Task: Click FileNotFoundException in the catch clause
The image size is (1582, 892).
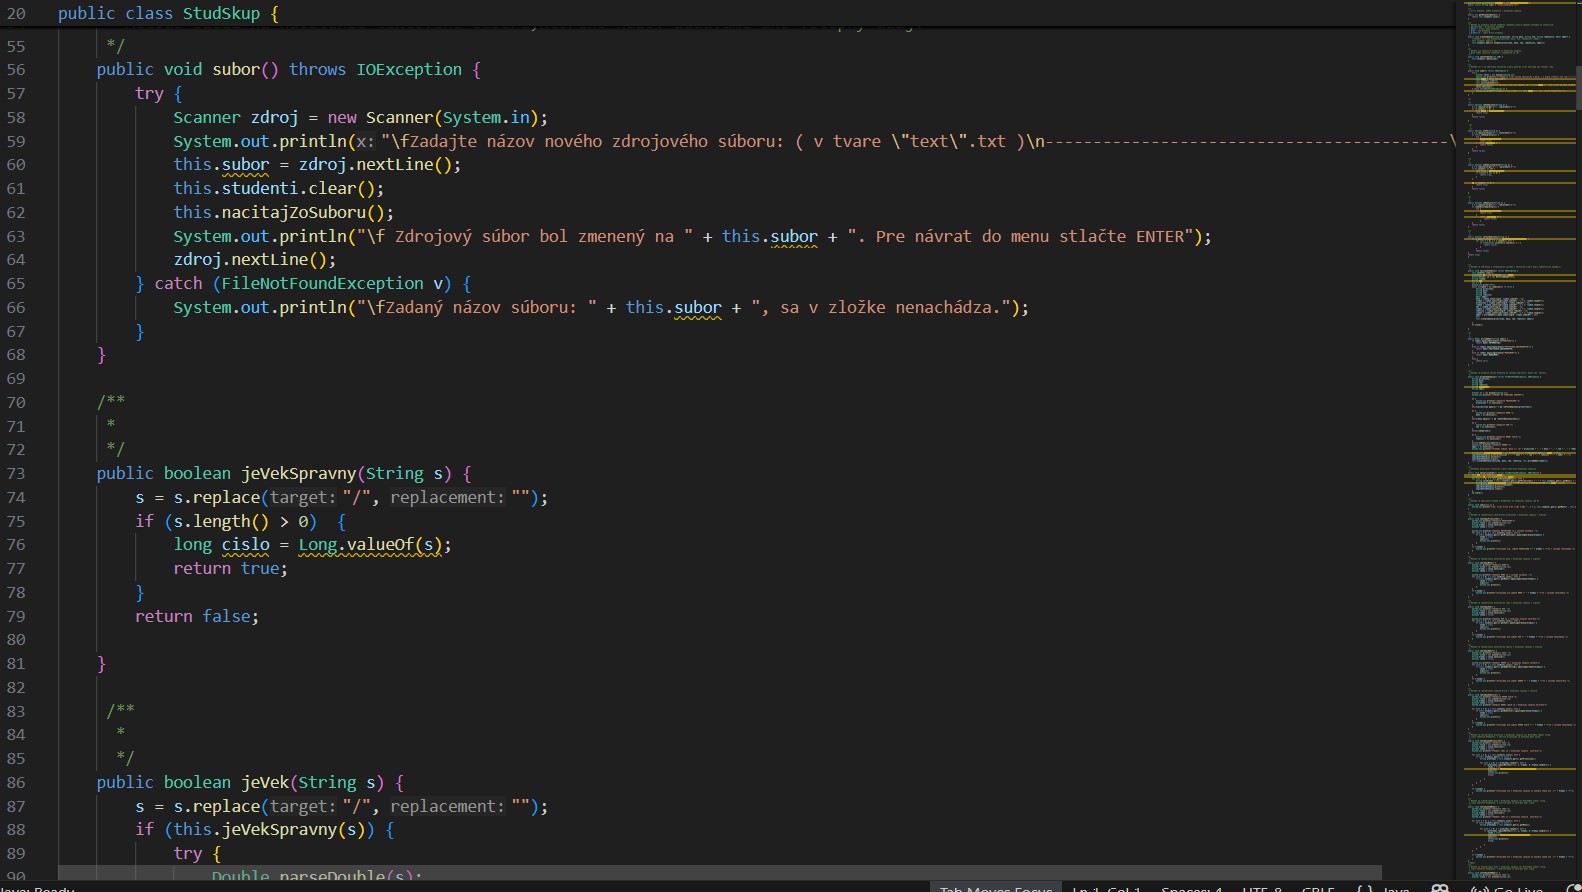Action: pos(322,284)
